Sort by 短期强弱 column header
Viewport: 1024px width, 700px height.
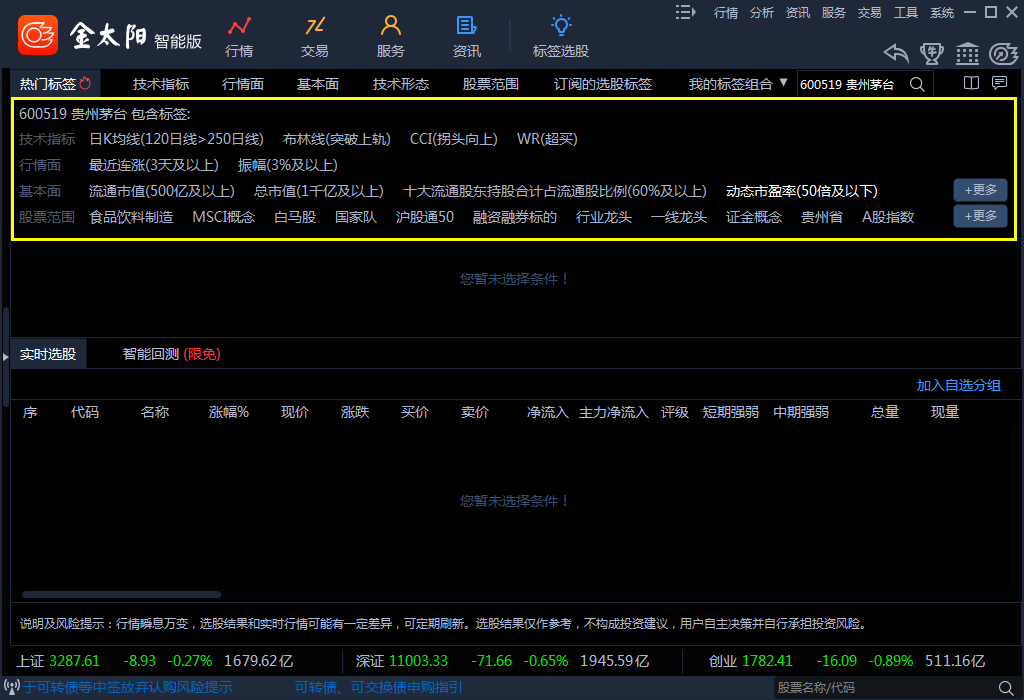point(730,412)
